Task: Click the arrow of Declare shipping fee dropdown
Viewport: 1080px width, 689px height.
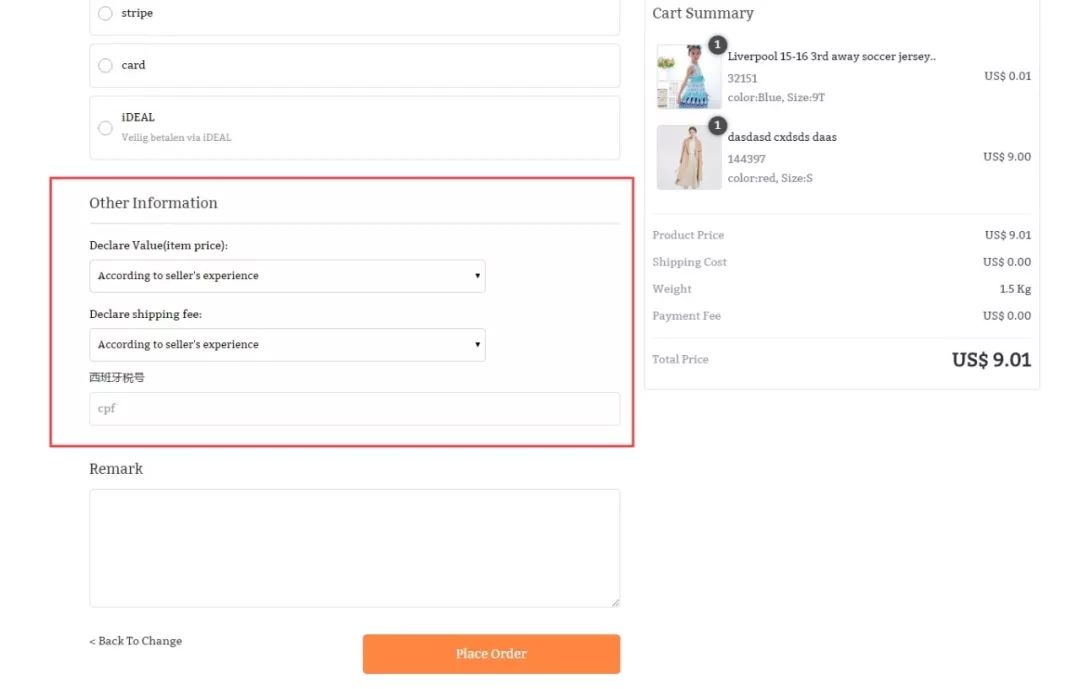Action: tap(477, 345)
